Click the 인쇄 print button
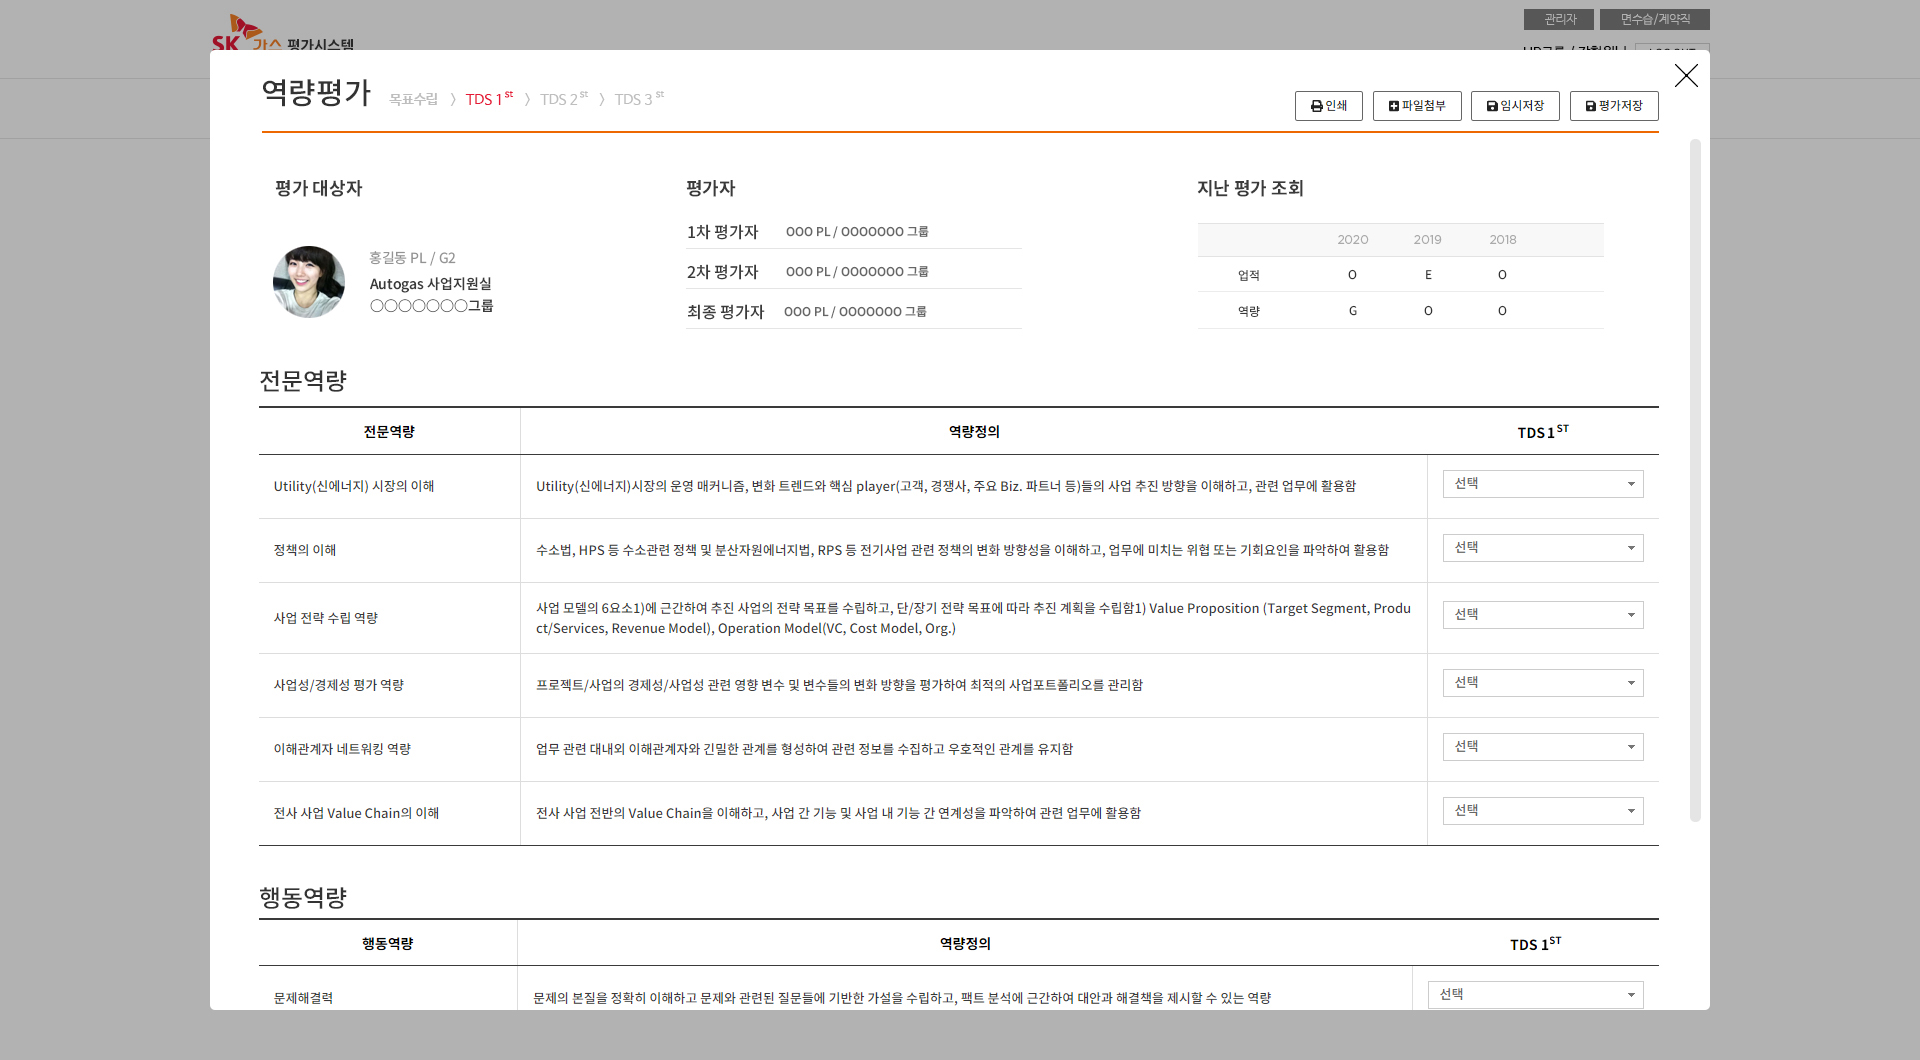Screen dimensions: 1920x1060 [1328, 106]
